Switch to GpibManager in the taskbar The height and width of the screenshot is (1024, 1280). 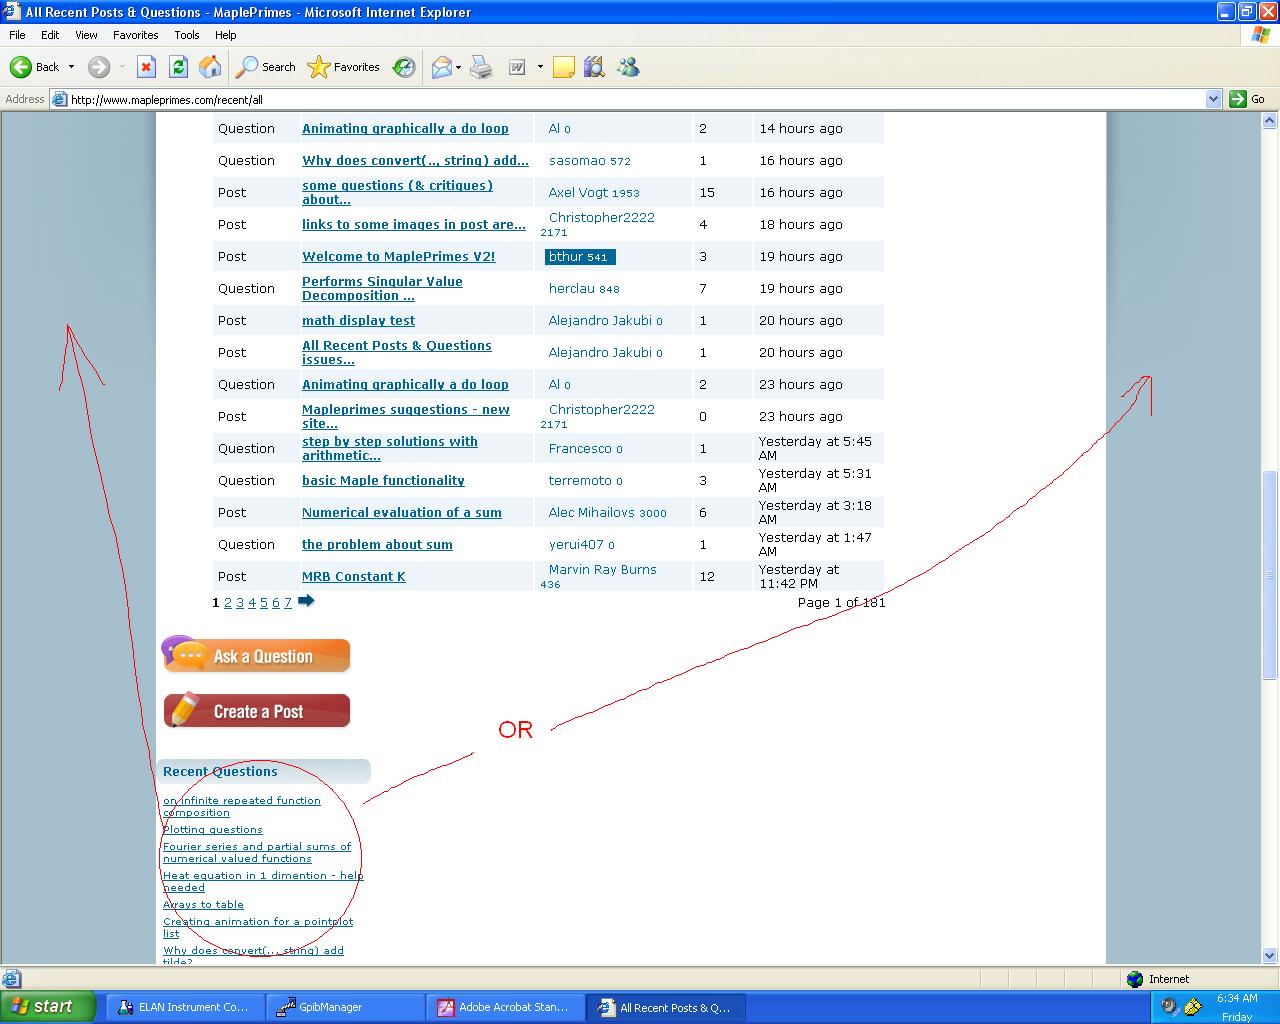(331, 1007)
